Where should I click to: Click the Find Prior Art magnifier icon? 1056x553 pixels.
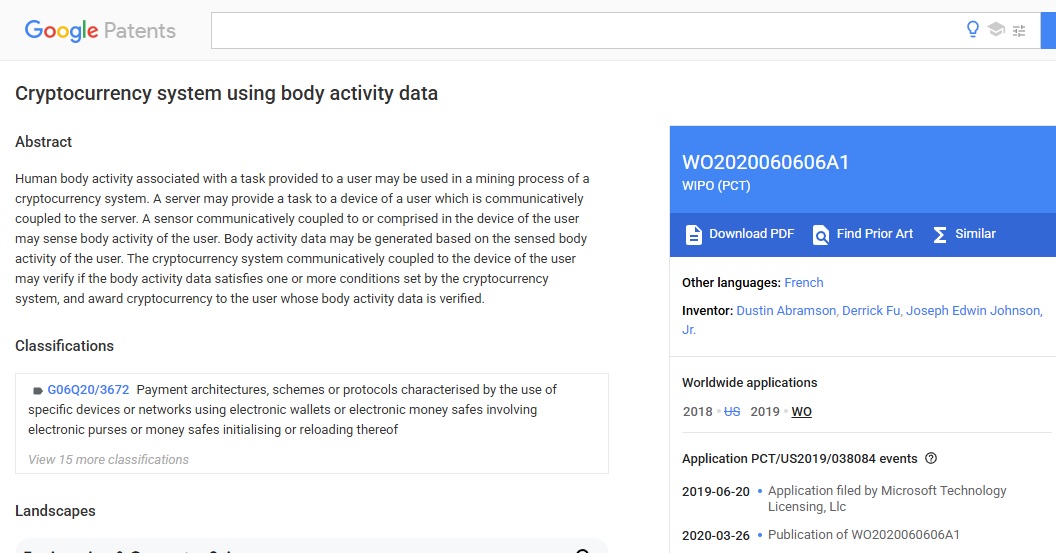[821, 234]
